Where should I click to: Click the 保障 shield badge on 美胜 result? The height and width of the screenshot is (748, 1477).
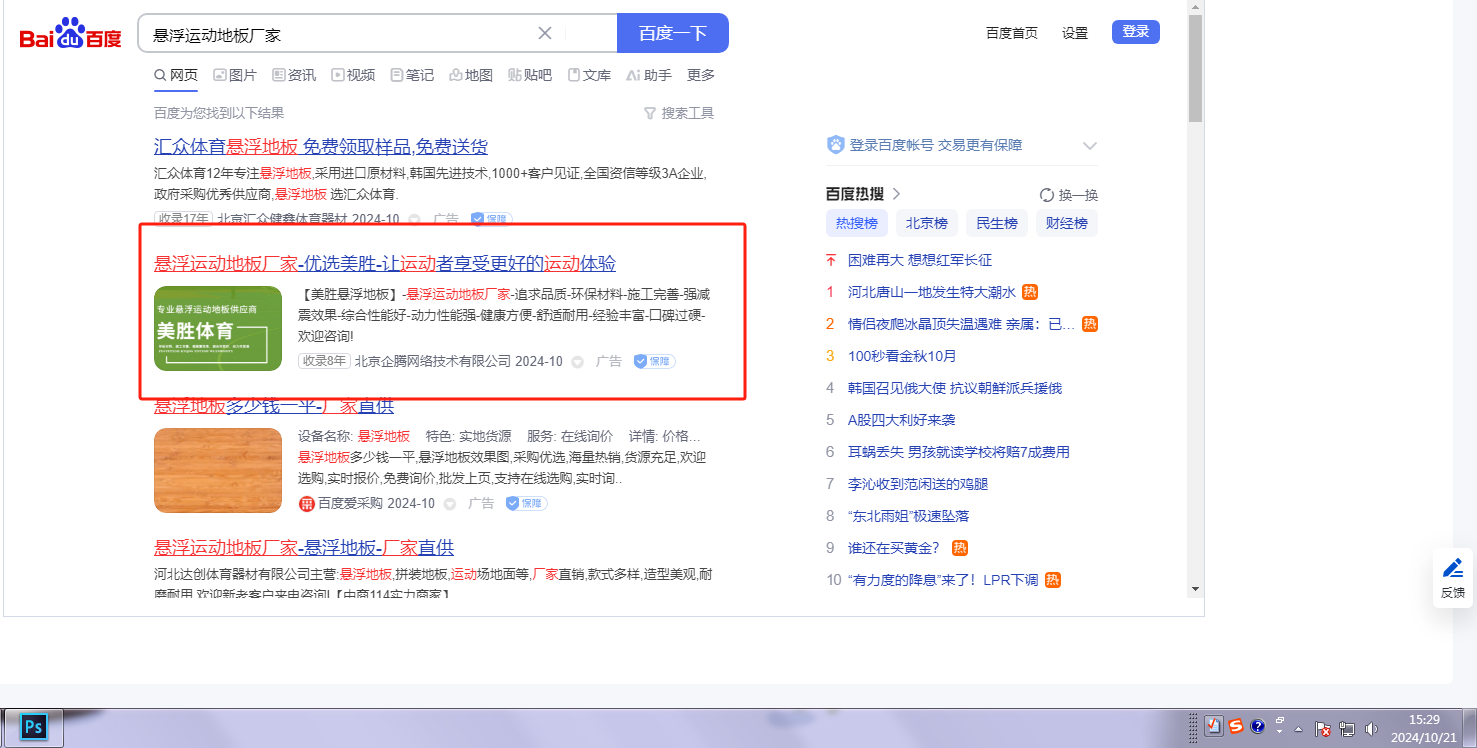click(654, 361)
